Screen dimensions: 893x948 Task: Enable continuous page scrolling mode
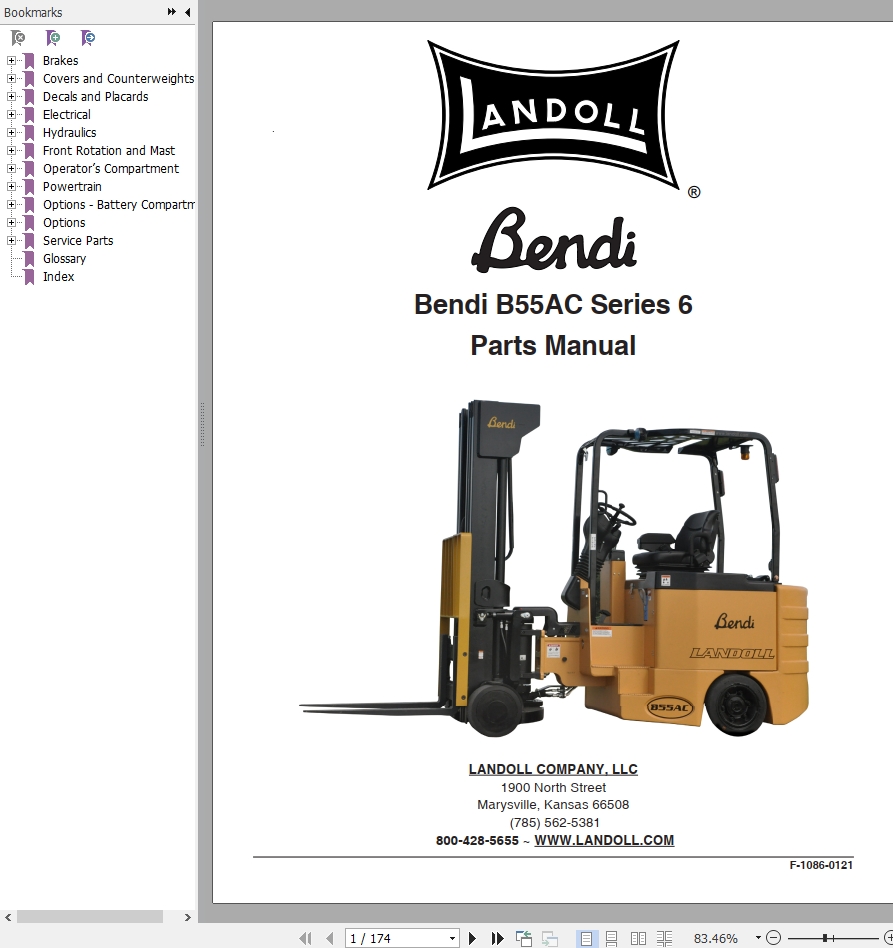612,938
